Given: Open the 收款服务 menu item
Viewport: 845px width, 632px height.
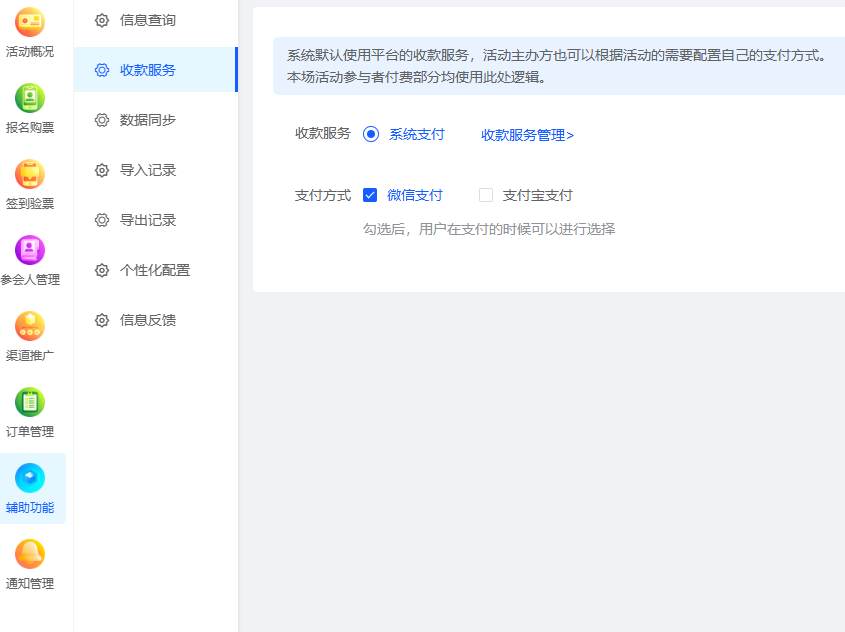Looking at the screenshot, I should point(155,70).
